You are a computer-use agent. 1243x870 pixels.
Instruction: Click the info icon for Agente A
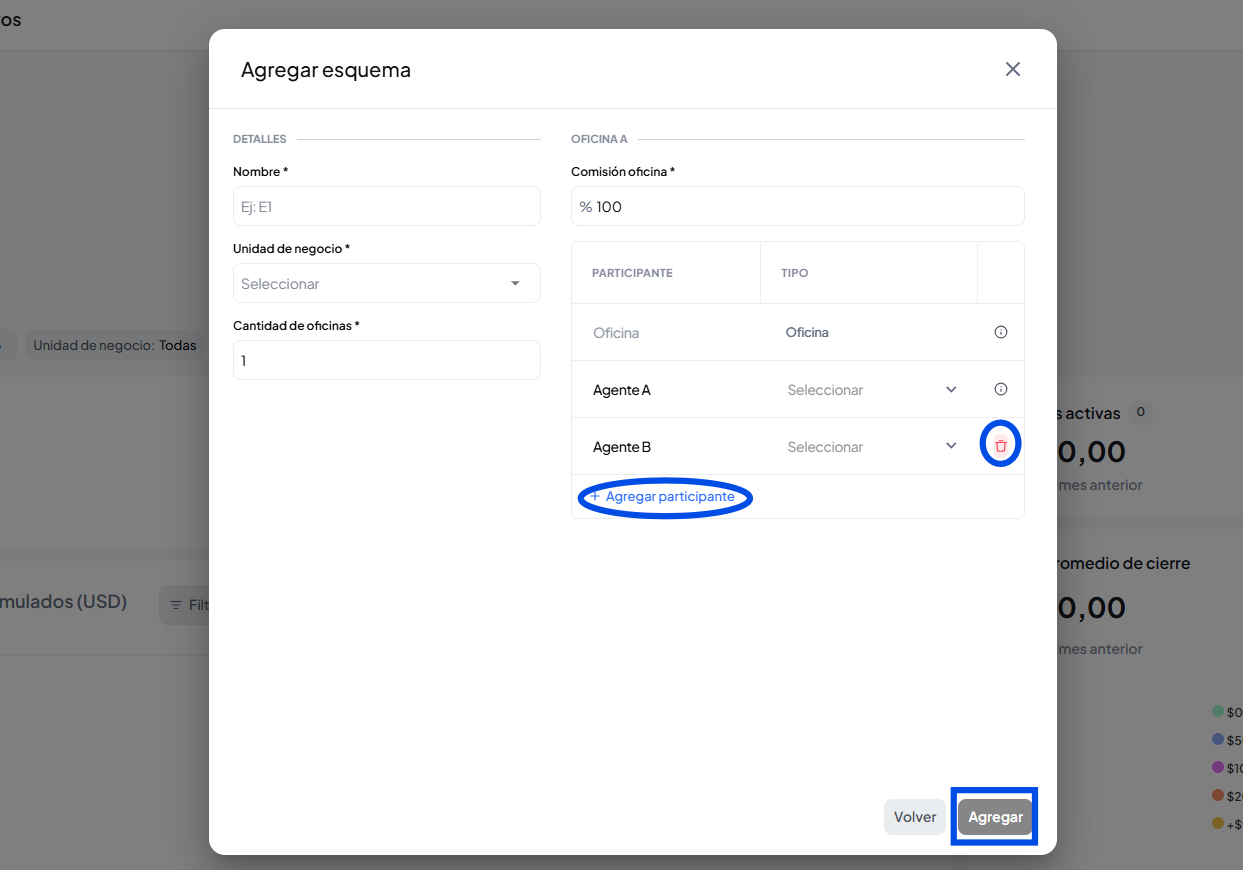click(x=1000, y=389)
